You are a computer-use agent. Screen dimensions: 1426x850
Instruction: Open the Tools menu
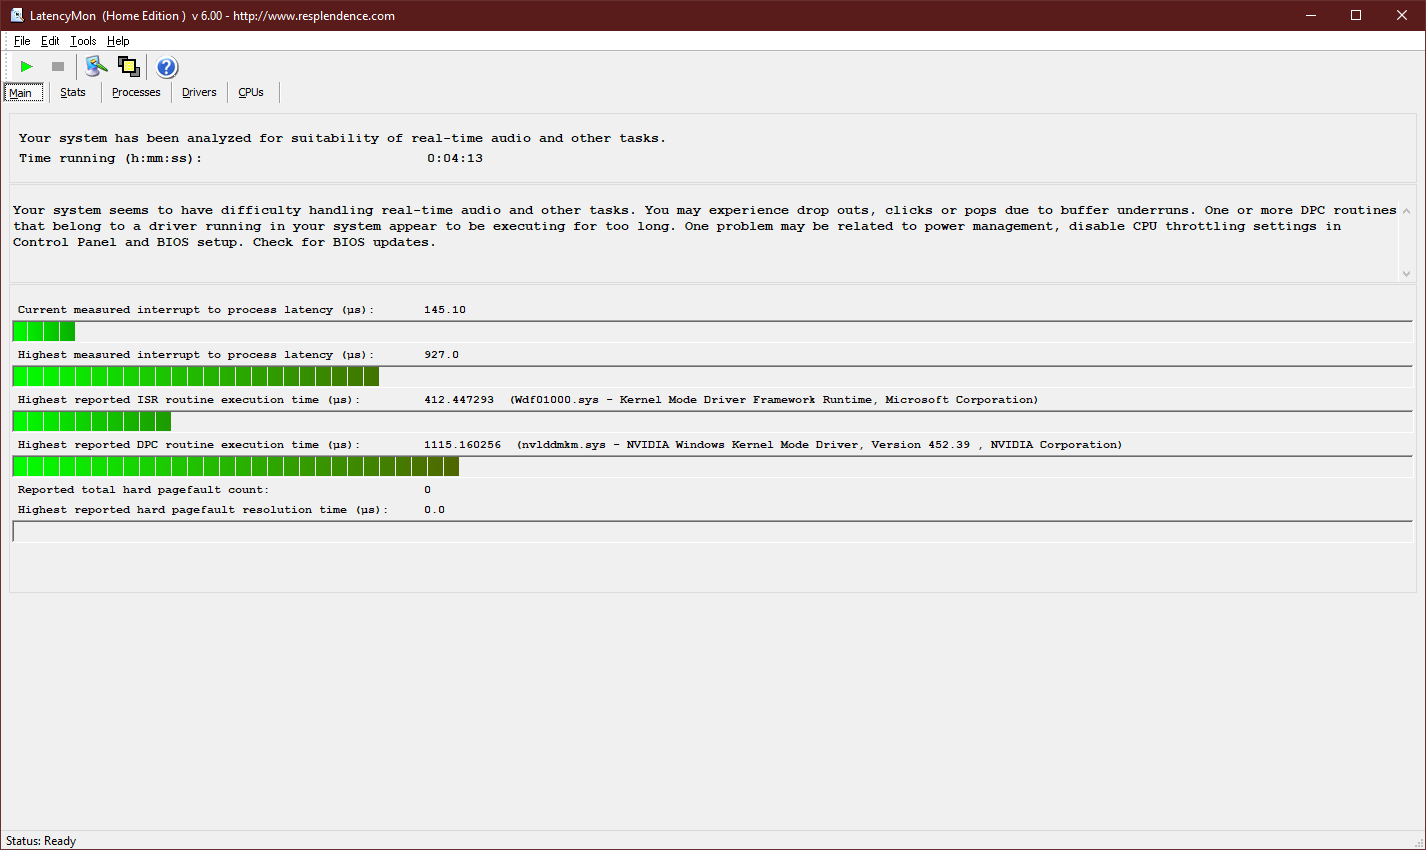tap(83, 41)
